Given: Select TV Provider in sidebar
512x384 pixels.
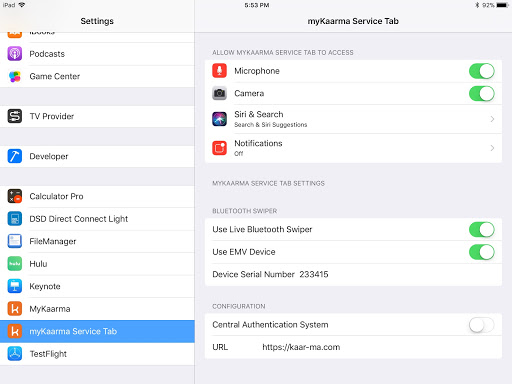Looking at the screenshot, I should pos(97,116).
